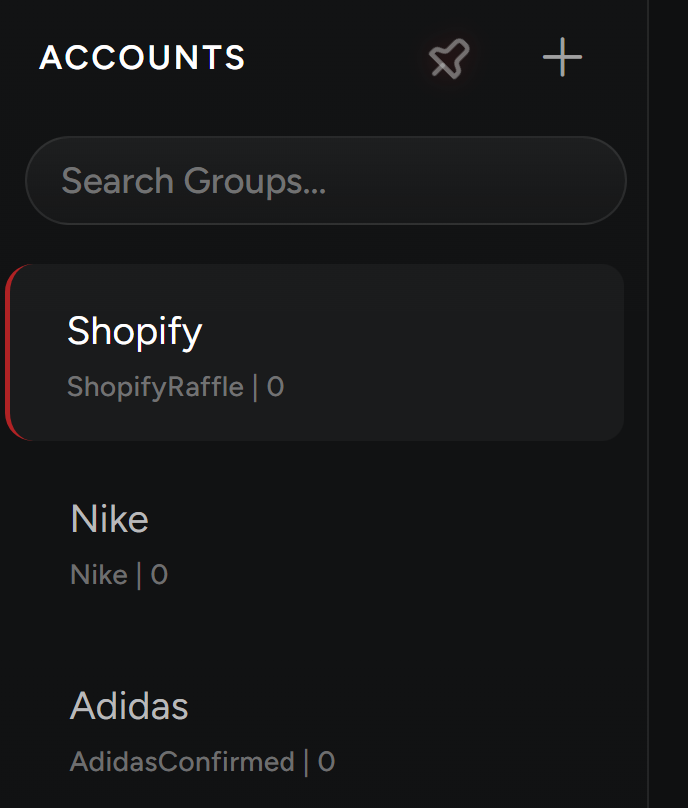Click the ShopifyRaffle subtitle label
The width and height of the screenshot is (688, 808).
(155, 387)
